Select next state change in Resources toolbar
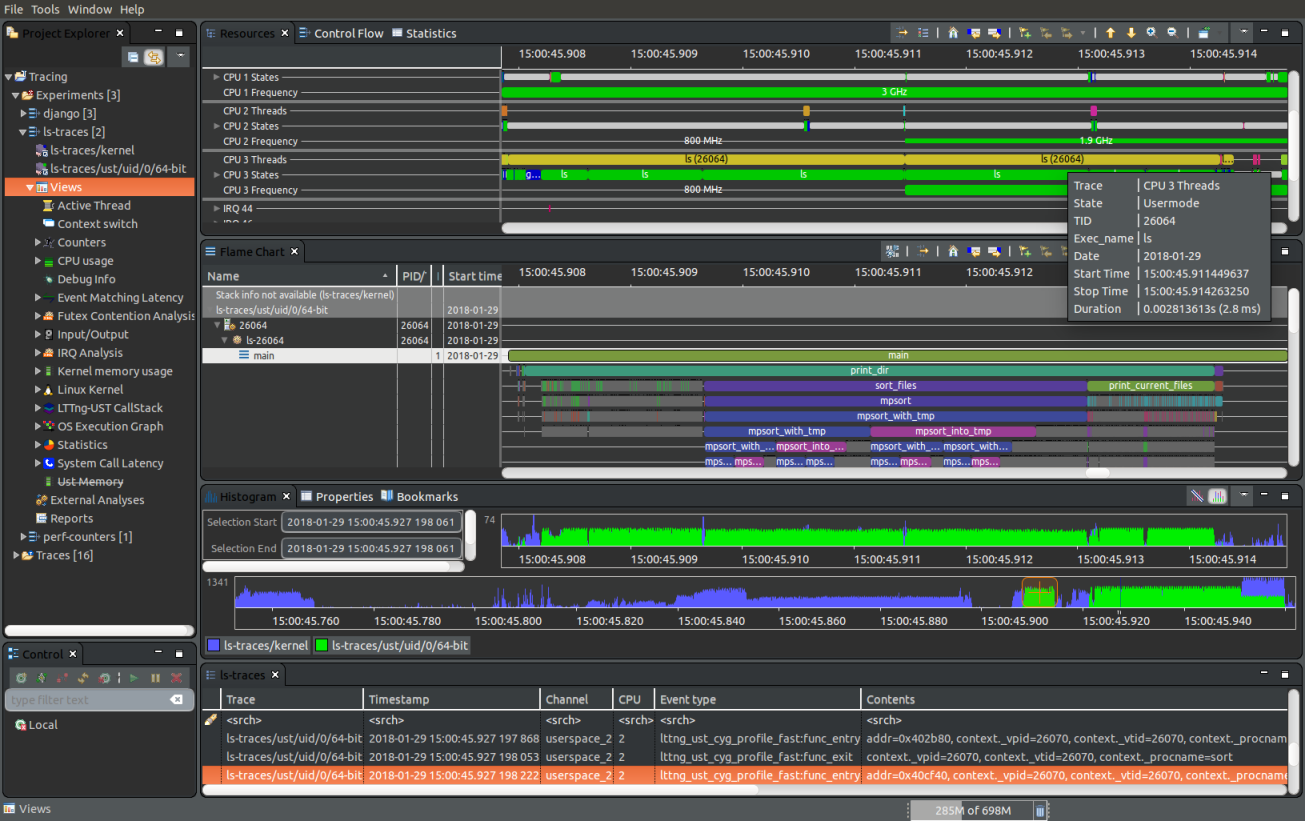This screenshot has width=1305, height=821. [x=995, y=33]
